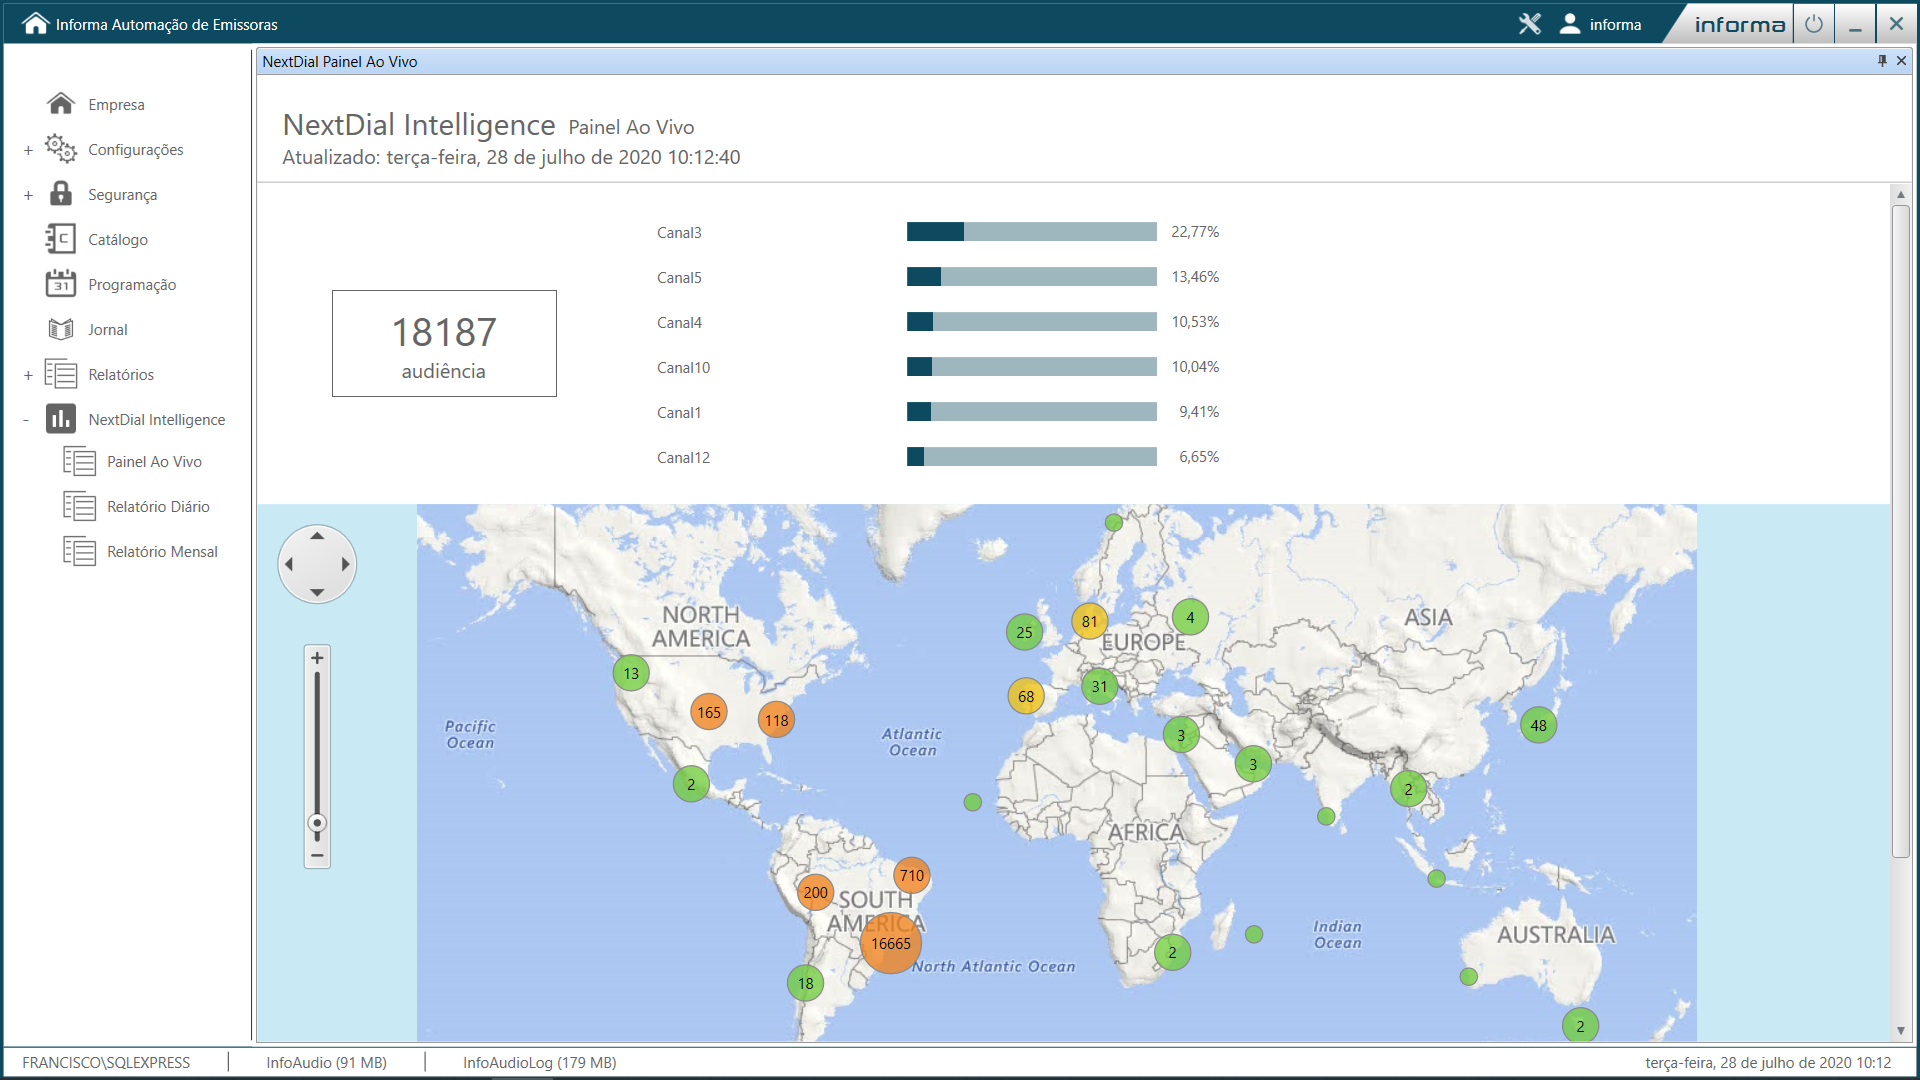Pan the map left with arrow
Image resolution: width=1920 pixels, height=1080 pixels.
(289, 564)
